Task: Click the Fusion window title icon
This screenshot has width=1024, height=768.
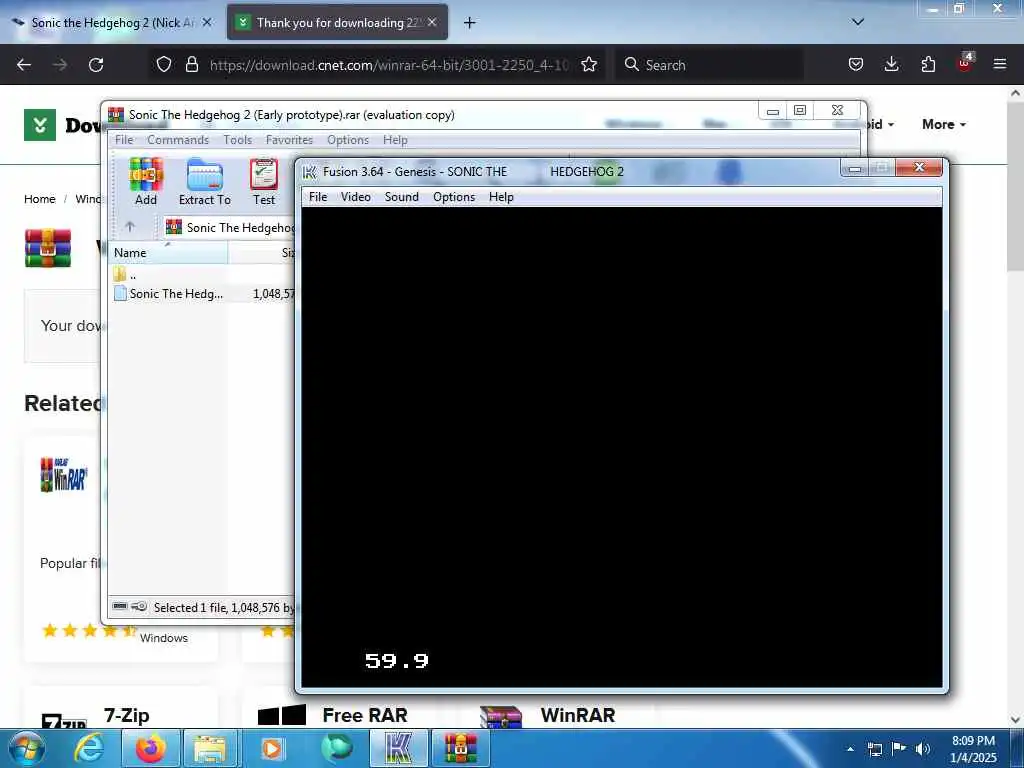Action: [310, 172]
